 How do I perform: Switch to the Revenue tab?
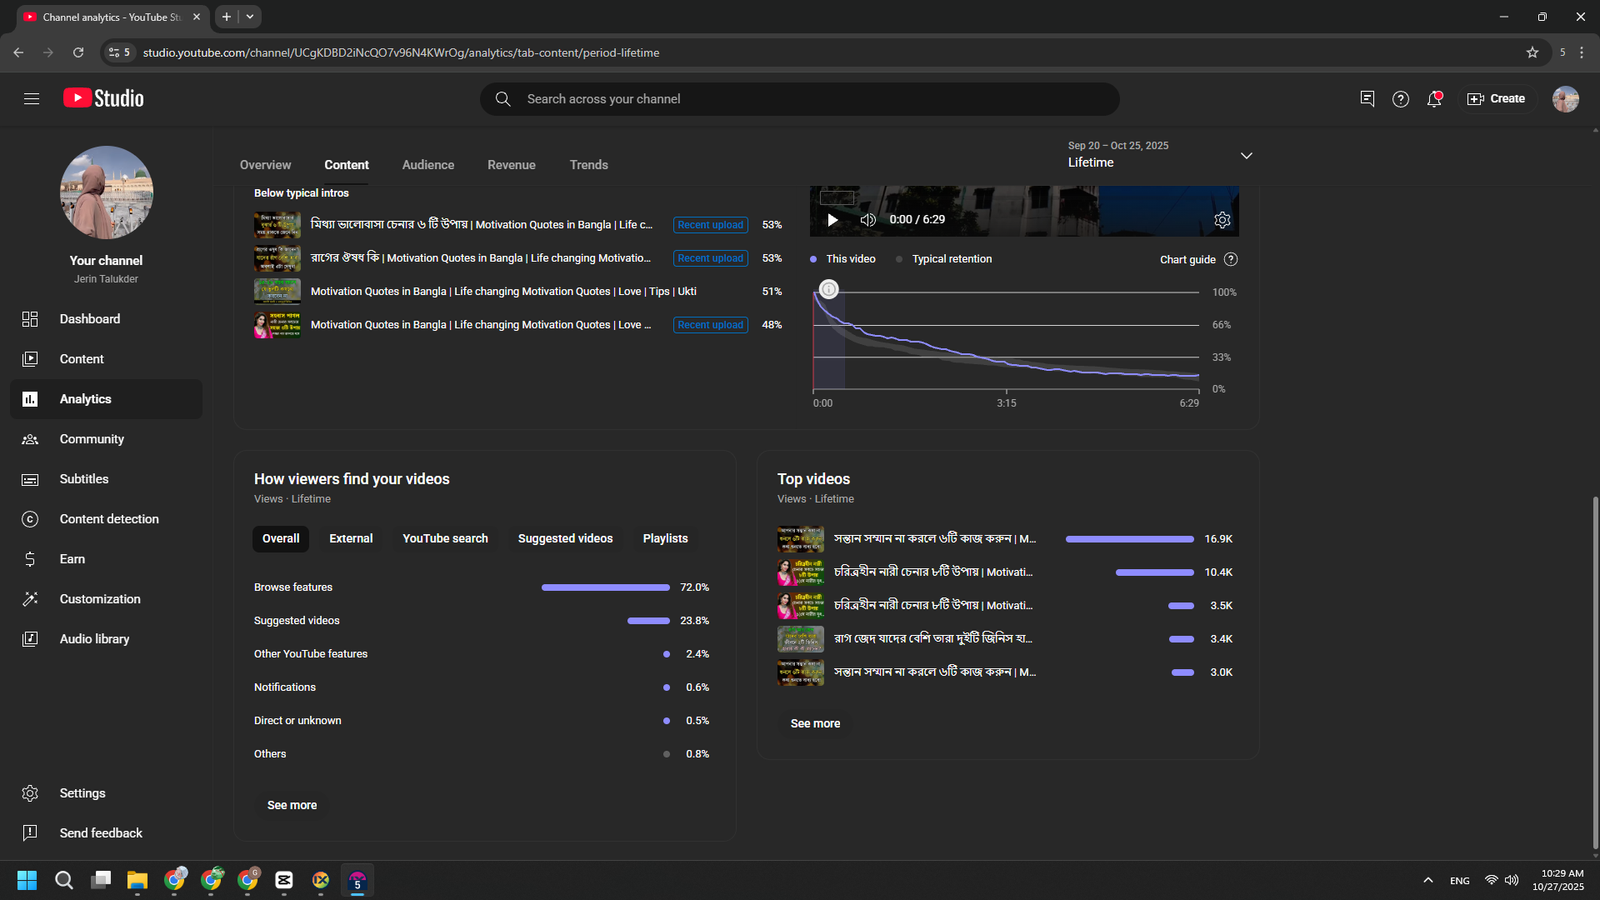pyautogui.click(x=511, y=165)
